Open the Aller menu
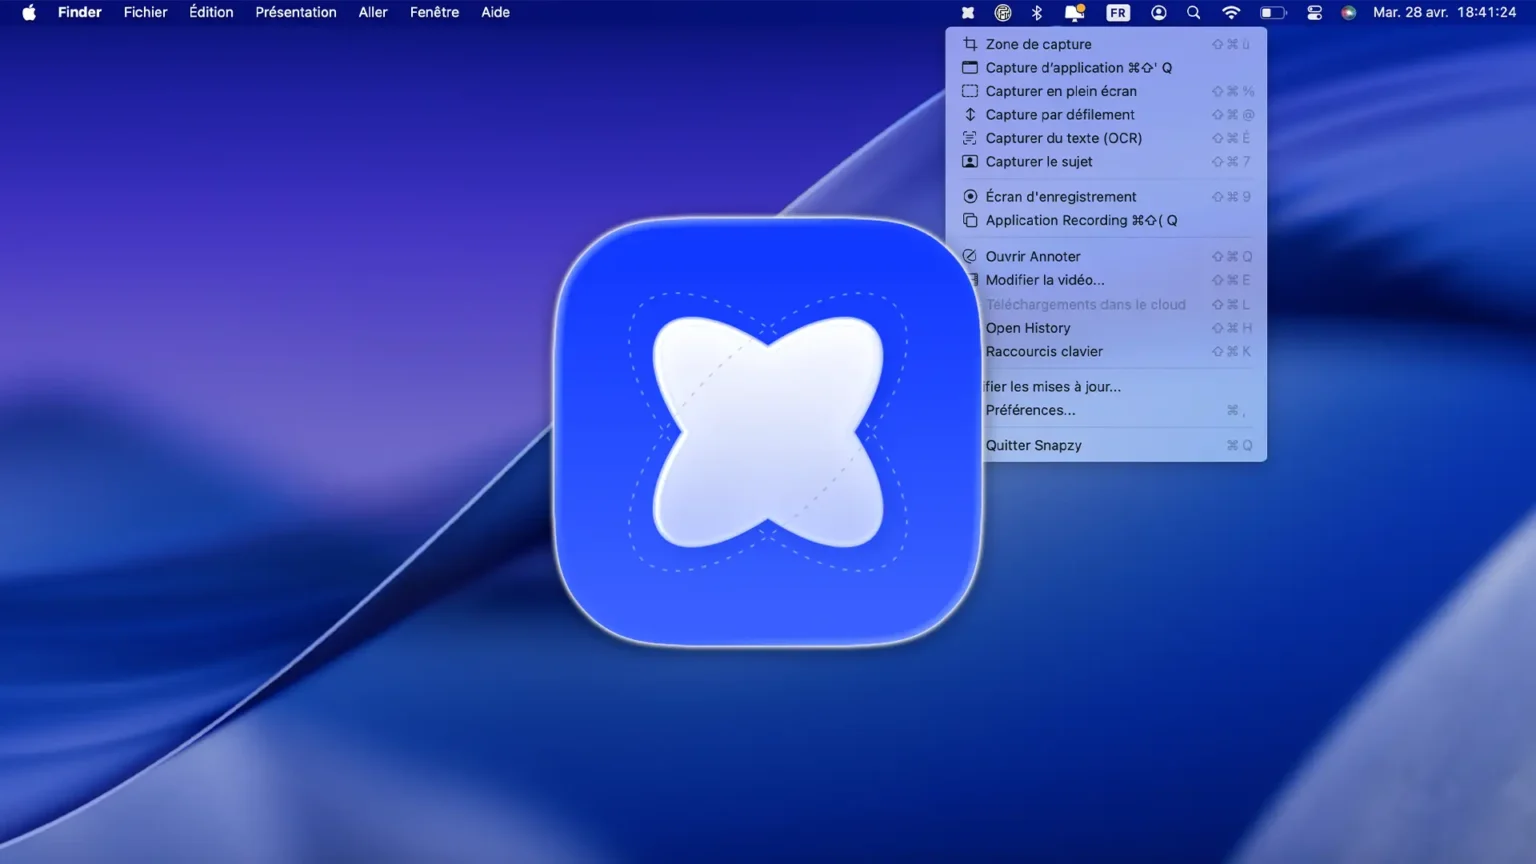 coord(373,13)
